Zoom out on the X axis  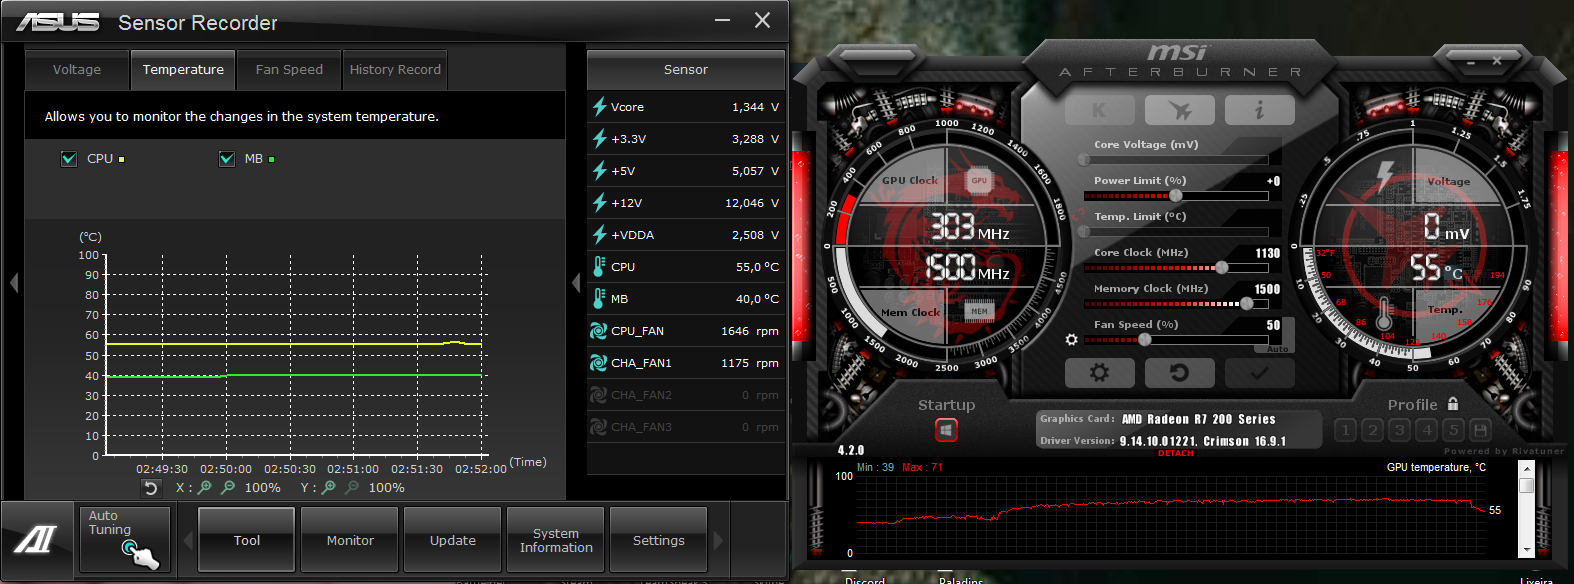pyautogui.click(x=228, y=488)
